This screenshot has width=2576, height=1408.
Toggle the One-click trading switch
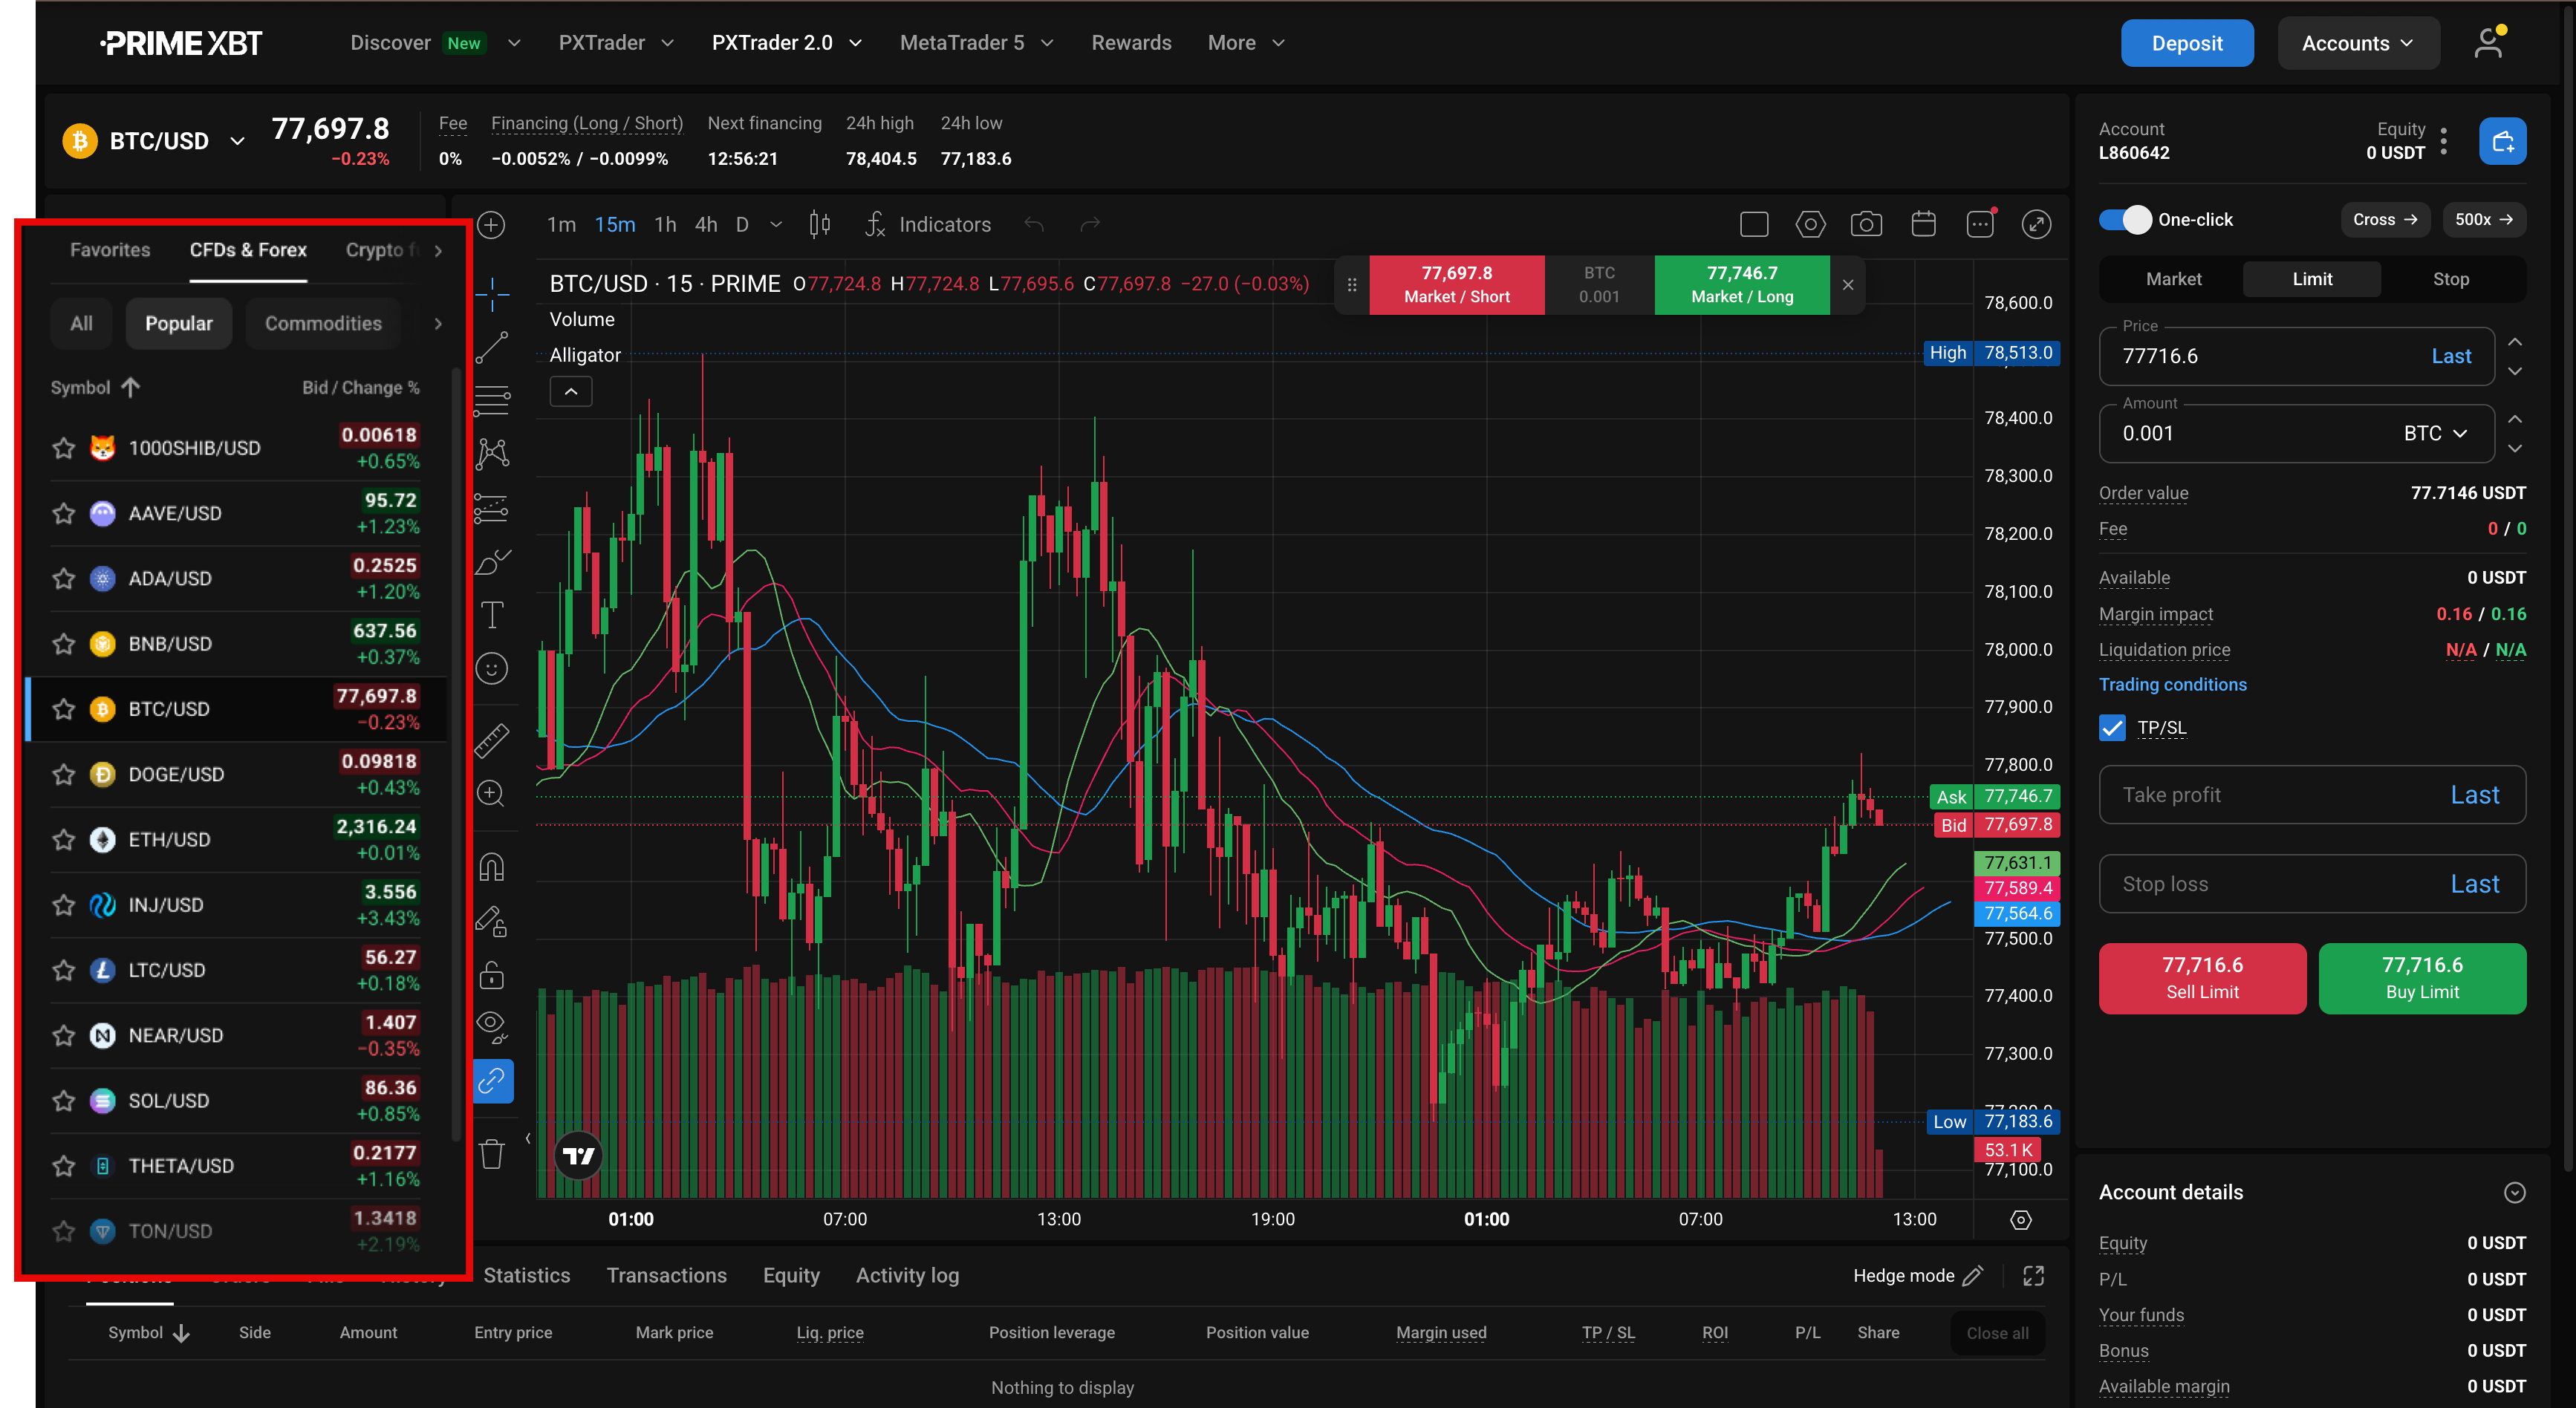point(2124,219)
